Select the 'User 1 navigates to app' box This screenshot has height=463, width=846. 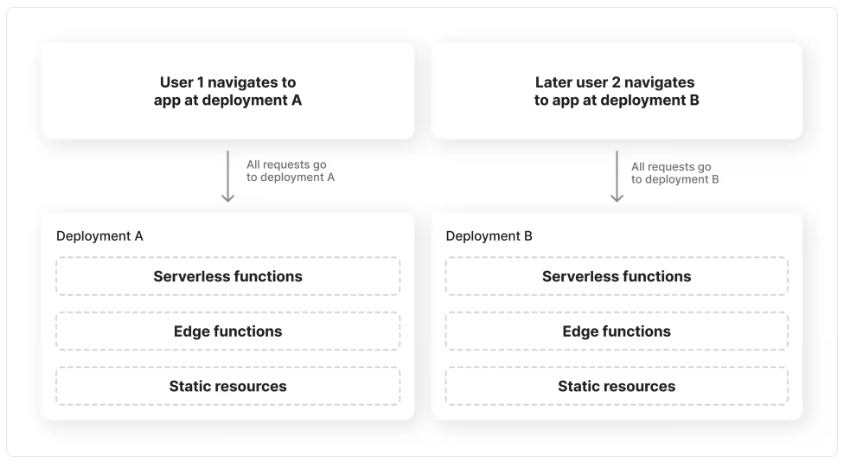[228, 91]
